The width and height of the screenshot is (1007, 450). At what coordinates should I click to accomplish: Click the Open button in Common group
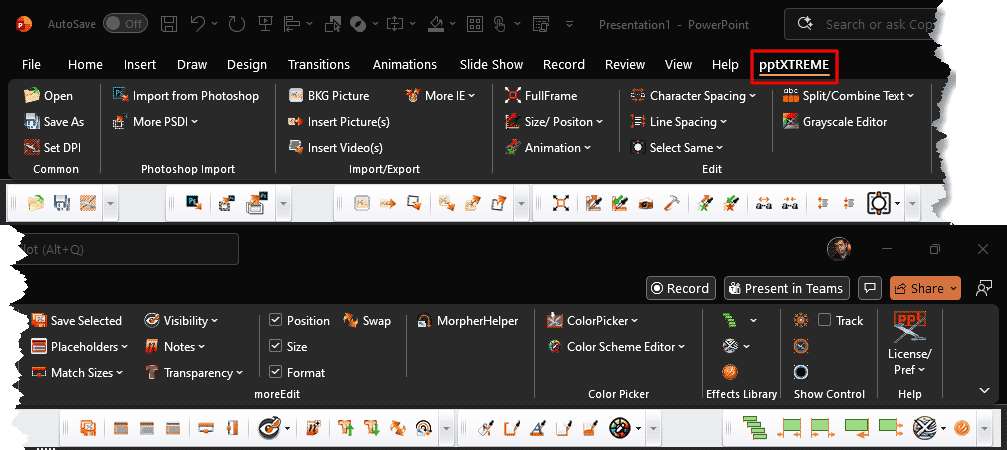point(48,96)
